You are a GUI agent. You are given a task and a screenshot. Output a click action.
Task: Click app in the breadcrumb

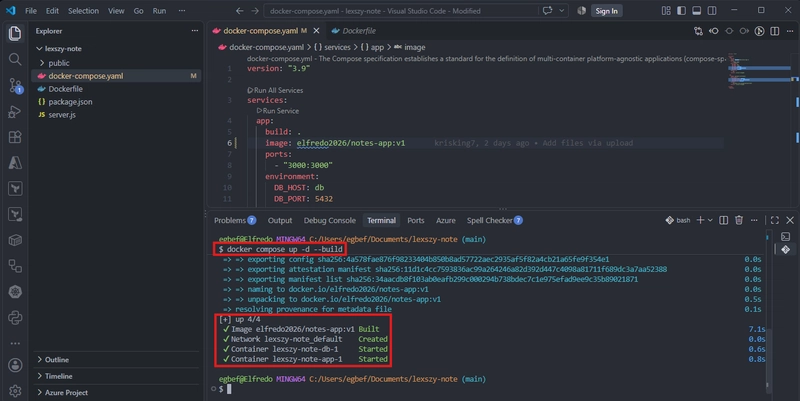tap(372, 47)
